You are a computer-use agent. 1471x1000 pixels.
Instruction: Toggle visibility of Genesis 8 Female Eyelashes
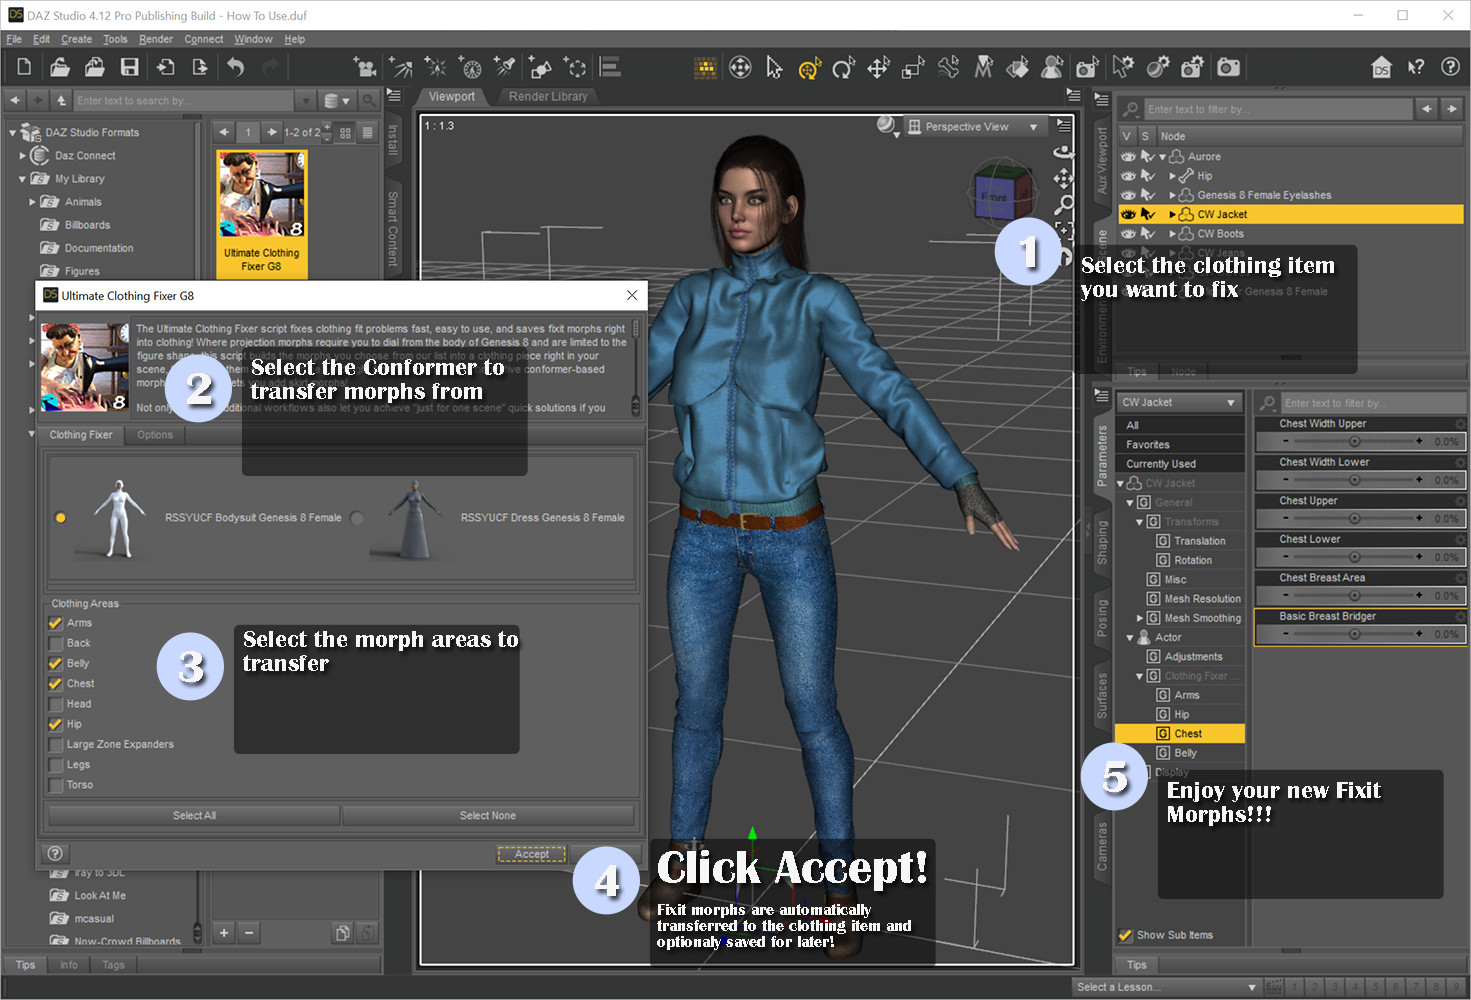click(1128, 195)
